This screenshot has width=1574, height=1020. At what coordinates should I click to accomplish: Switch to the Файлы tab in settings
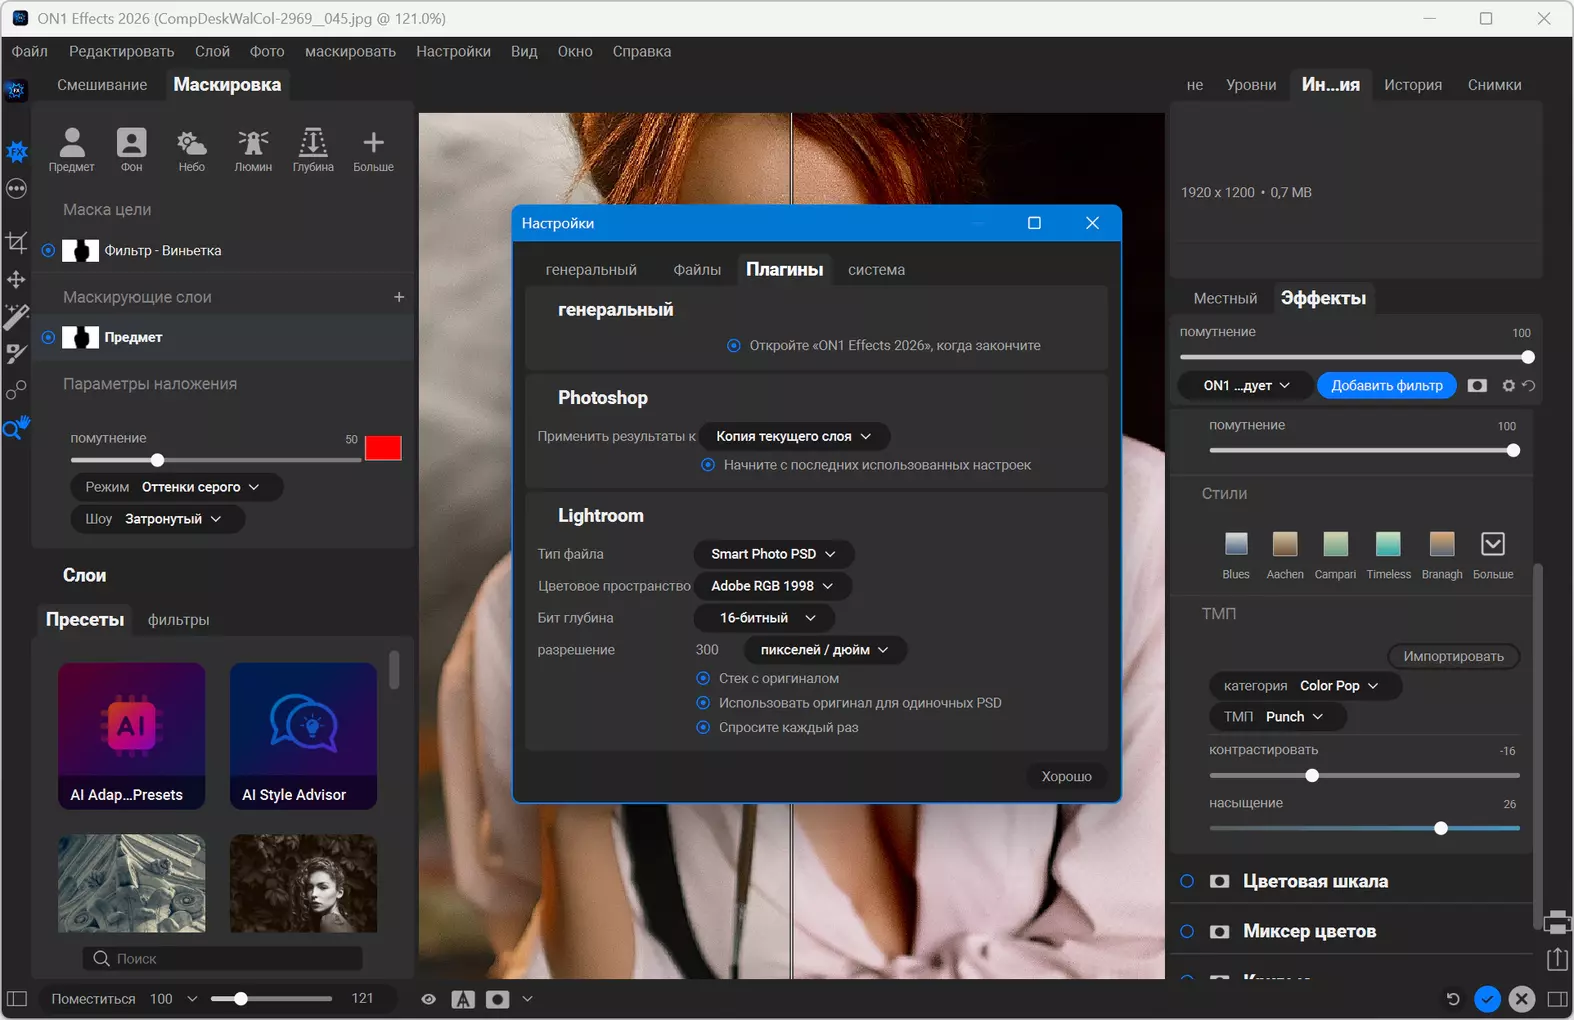(697, 270)
